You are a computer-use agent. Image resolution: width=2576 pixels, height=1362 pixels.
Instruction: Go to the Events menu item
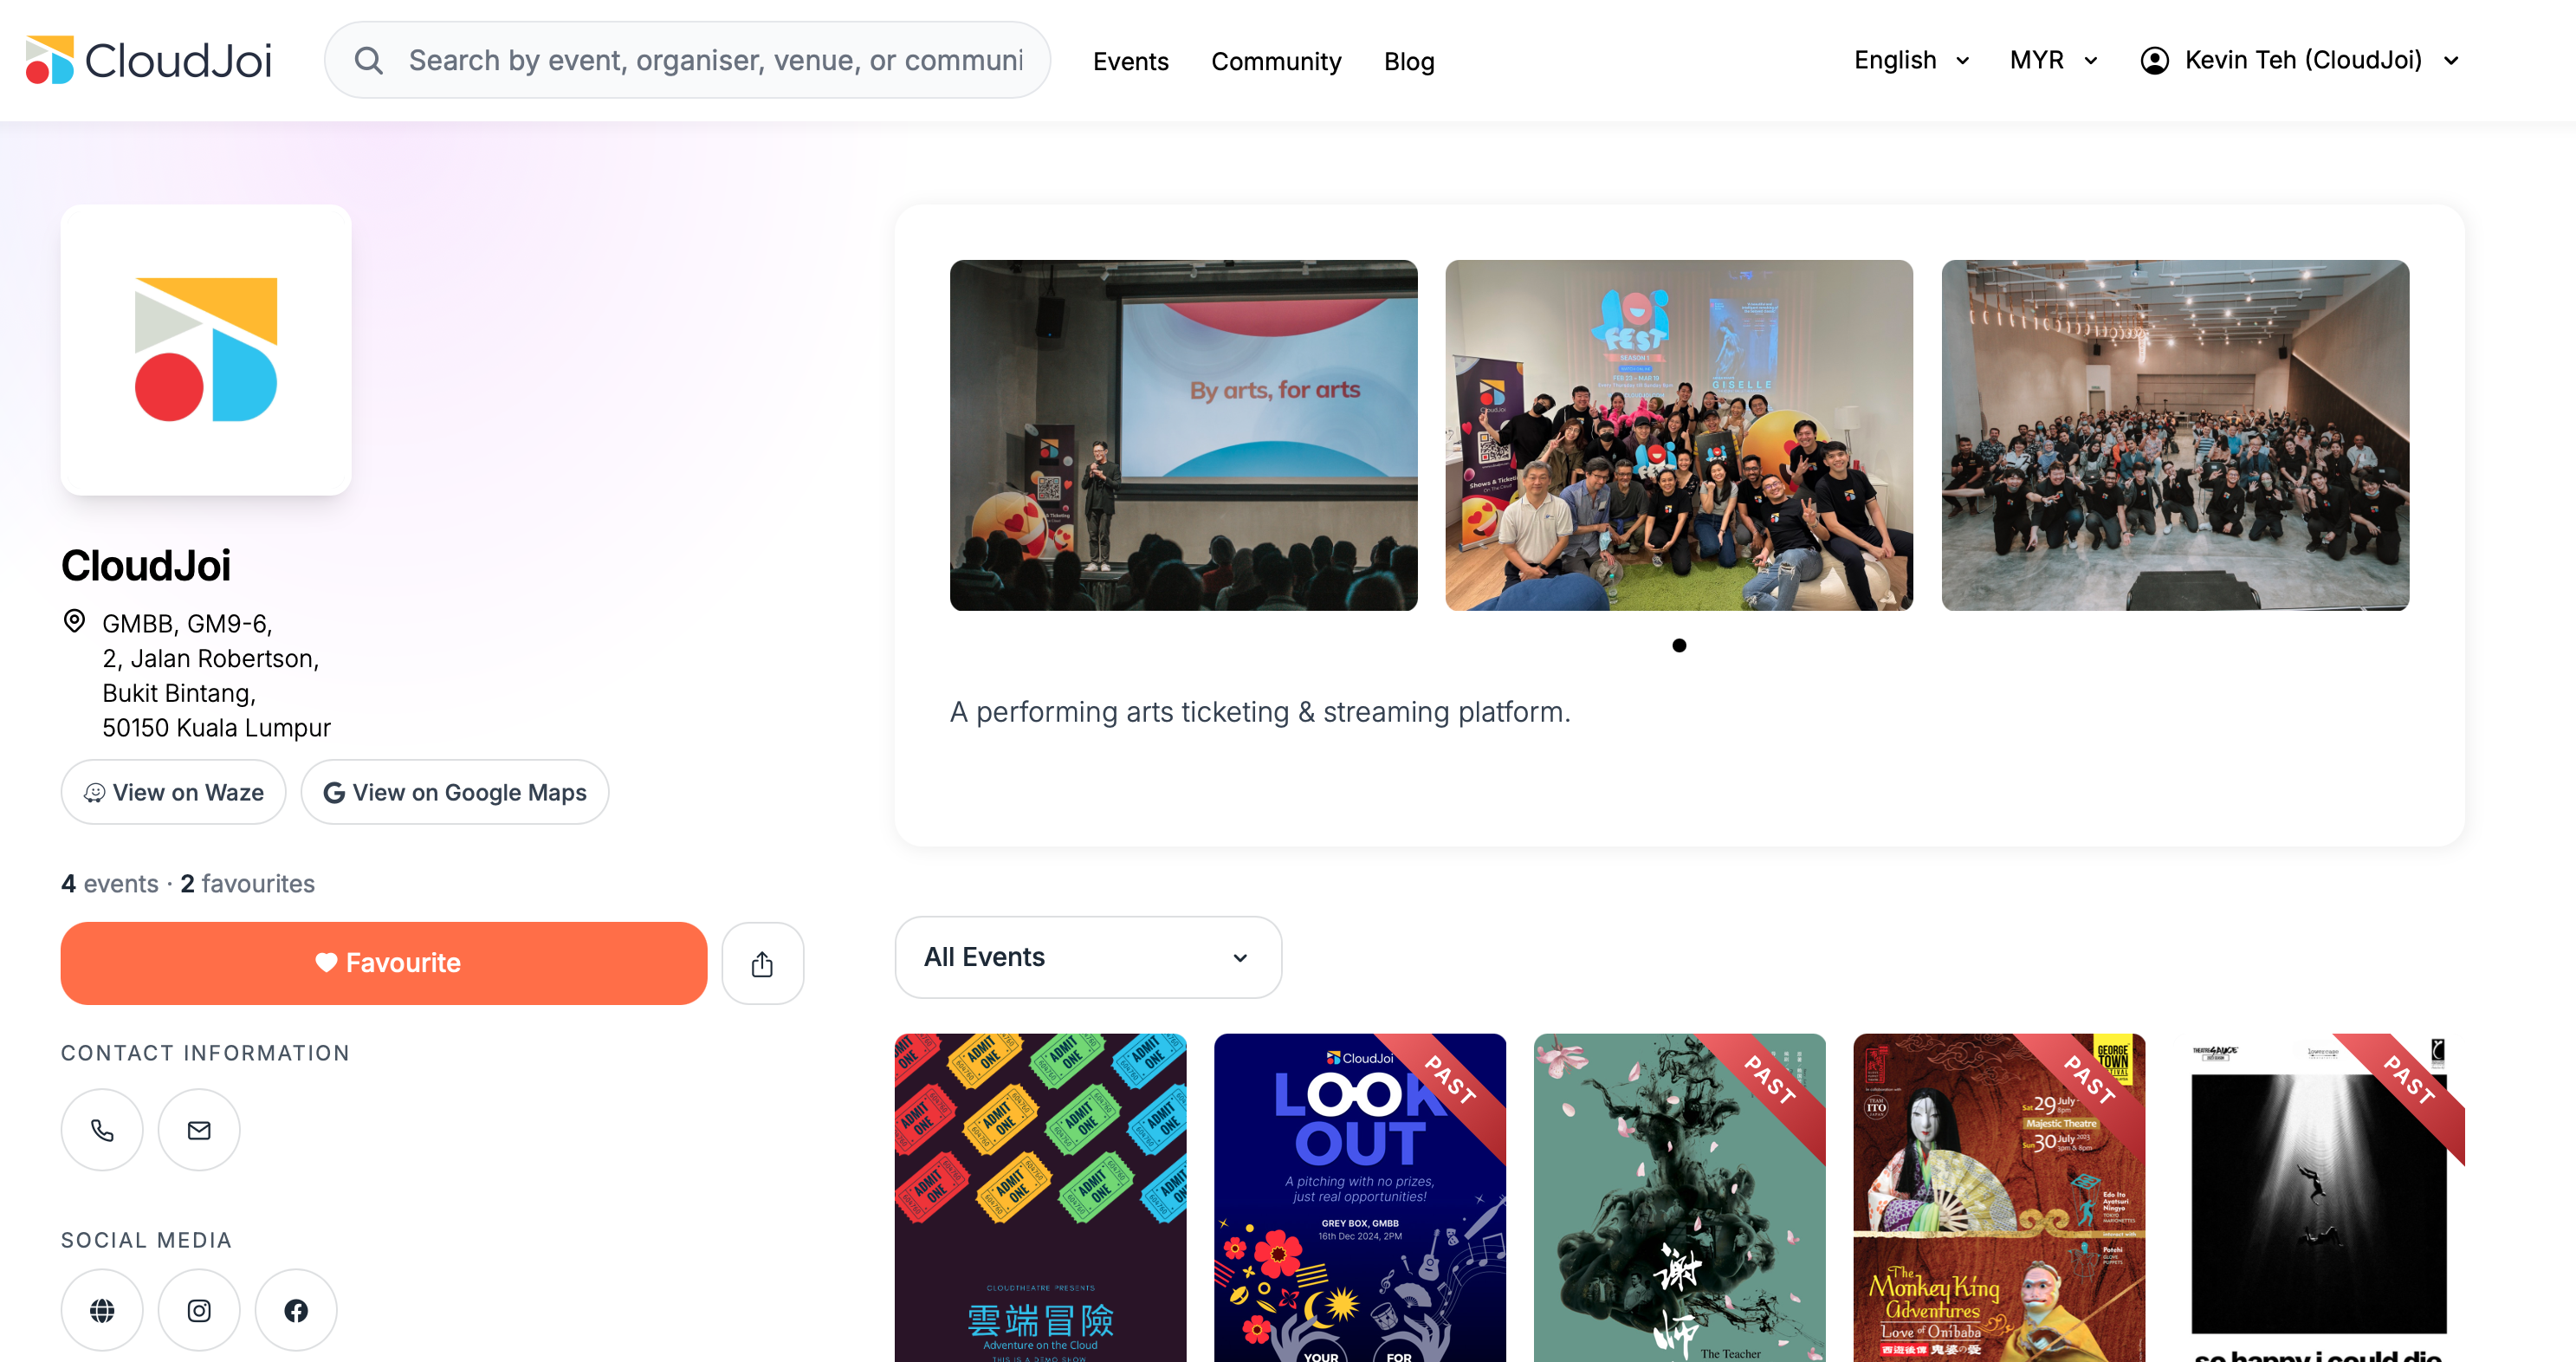point(1130,61)
